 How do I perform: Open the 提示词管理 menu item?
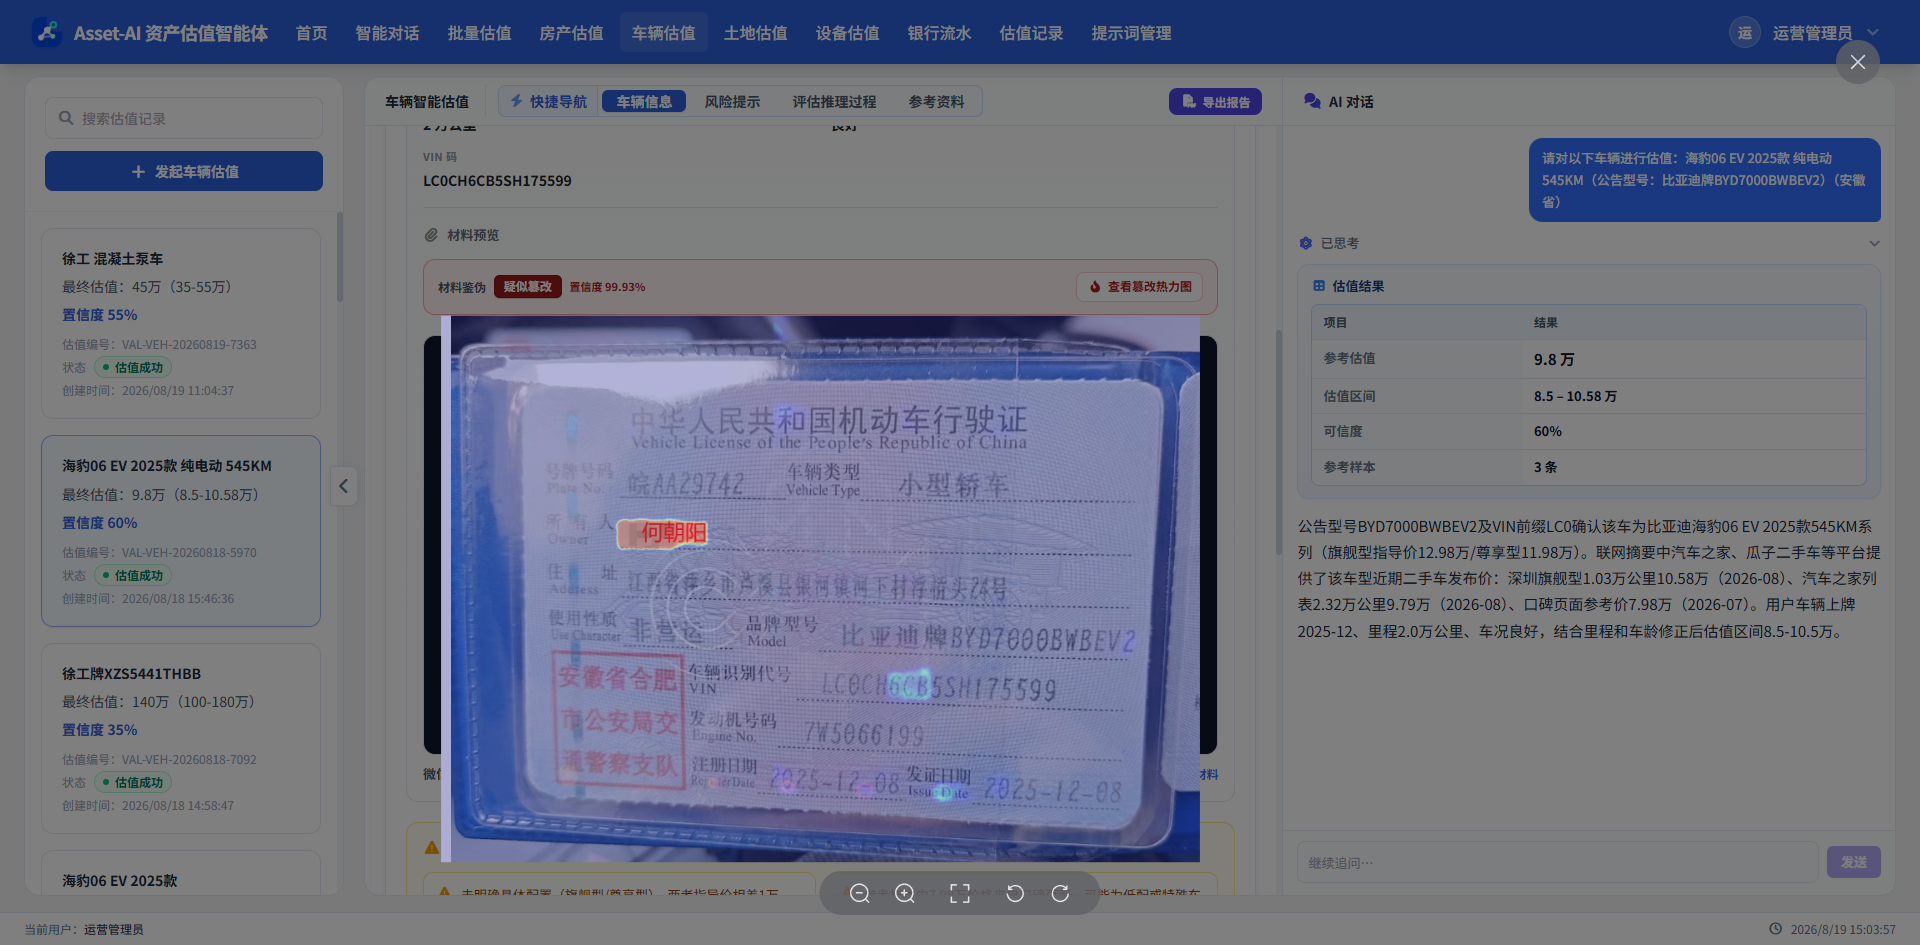(1131, 33)
